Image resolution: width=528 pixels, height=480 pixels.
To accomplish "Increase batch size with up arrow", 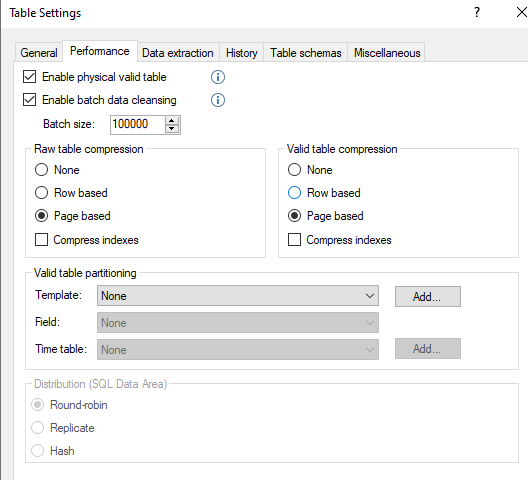I will coord(172,121).
